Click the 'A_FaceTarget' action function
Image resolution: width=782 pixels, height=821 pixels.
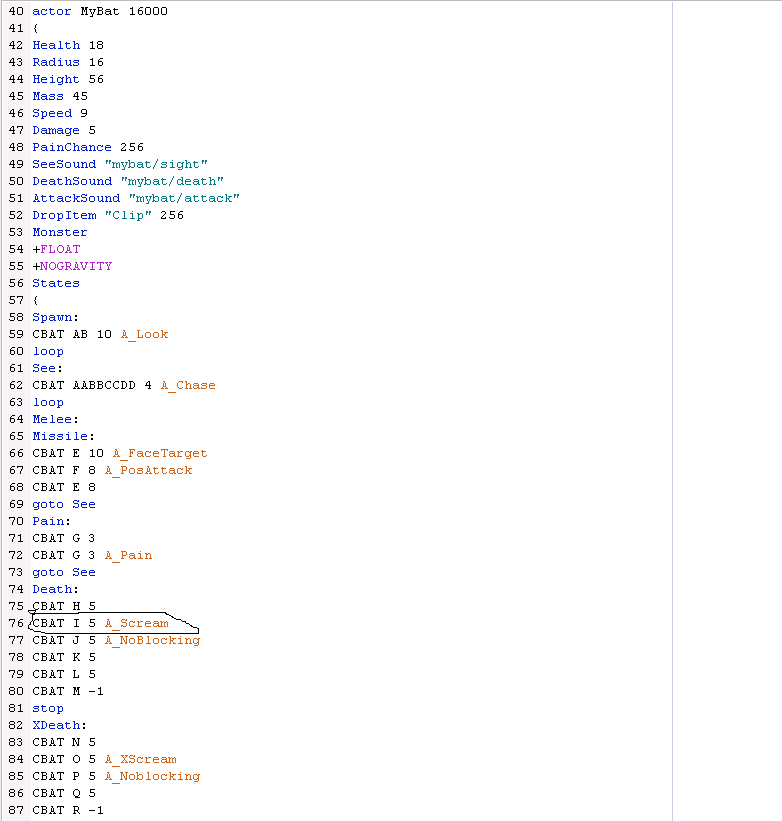[x=160, y=453]
